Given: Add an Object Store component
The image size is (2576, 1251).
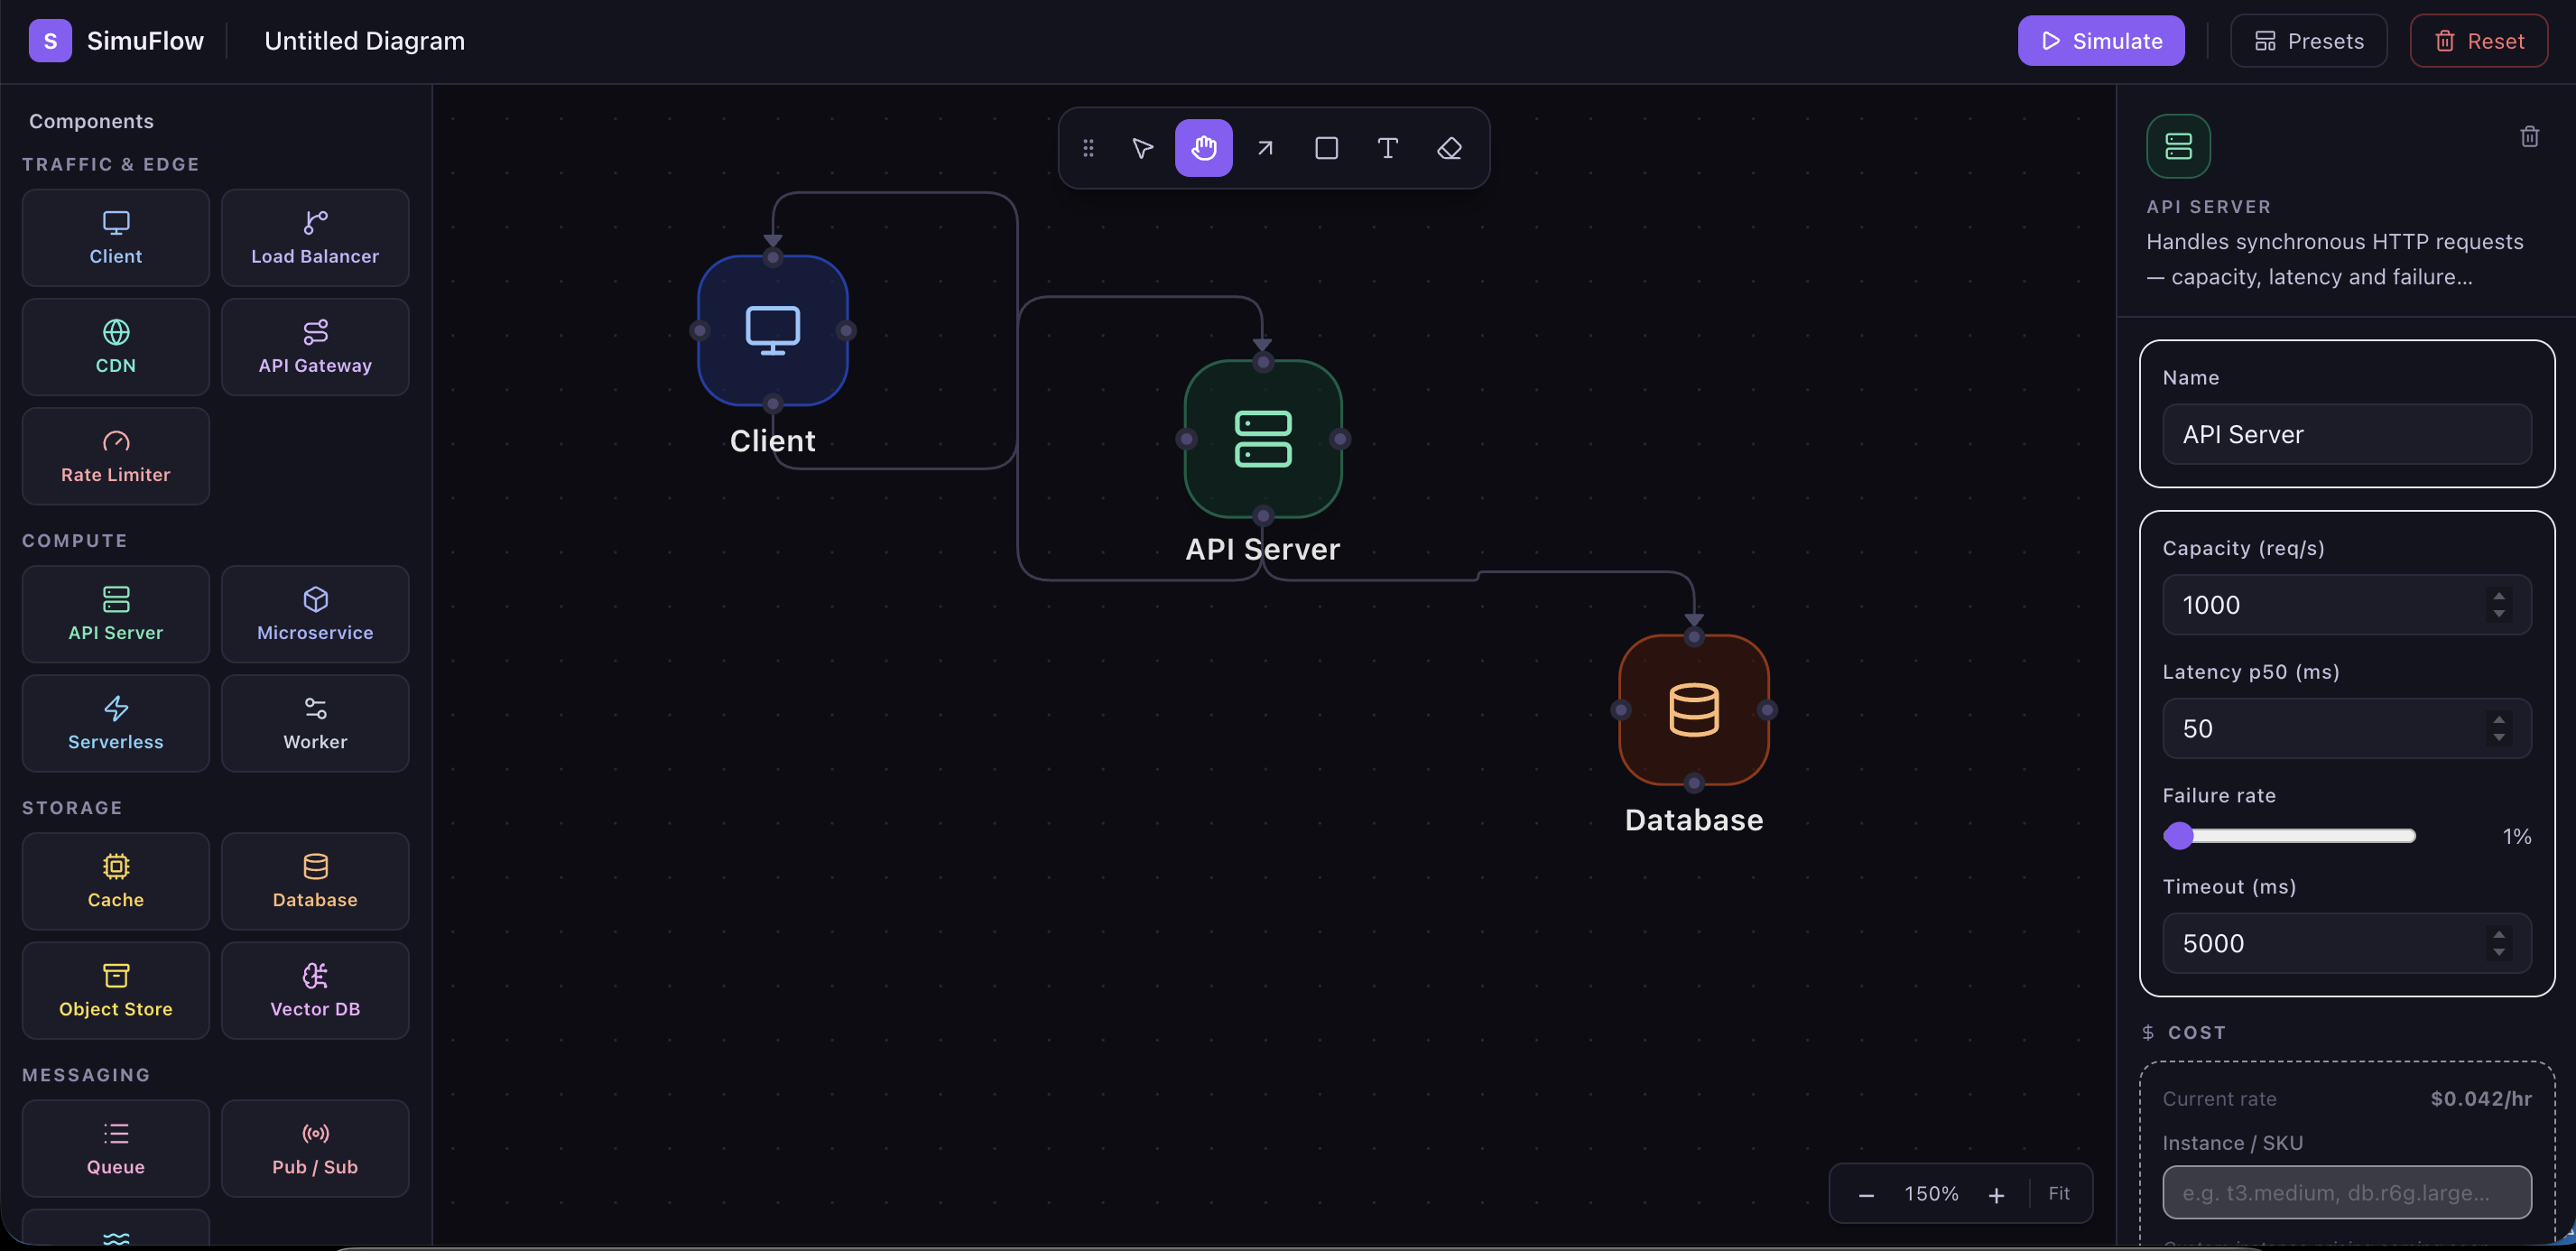Looking at the screenshot, I should click(116, 990).
